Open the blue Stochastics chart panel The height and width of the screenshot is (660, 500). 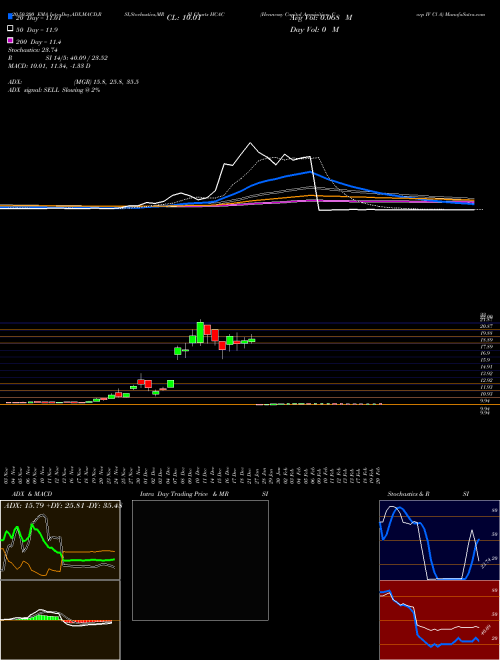pyautogui.click(x=439, y=540)
